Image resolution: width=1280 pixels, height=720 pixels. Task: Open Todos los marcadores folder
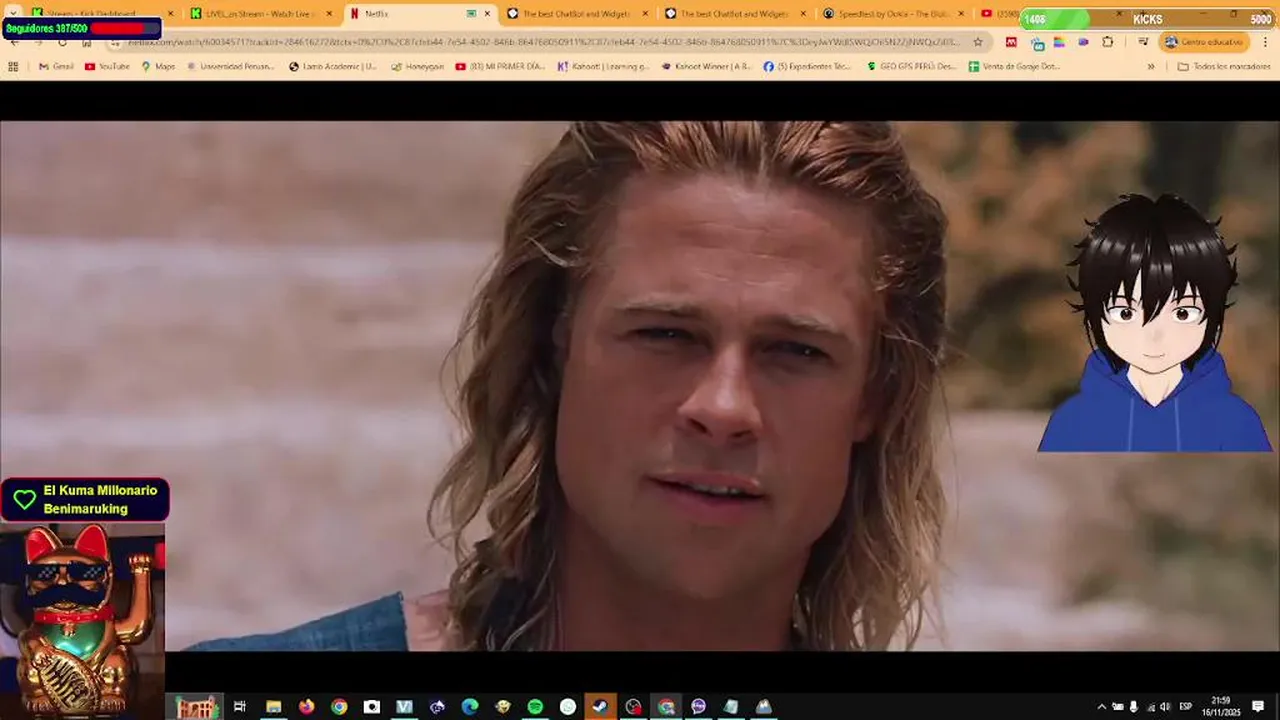coord(1224,66)
